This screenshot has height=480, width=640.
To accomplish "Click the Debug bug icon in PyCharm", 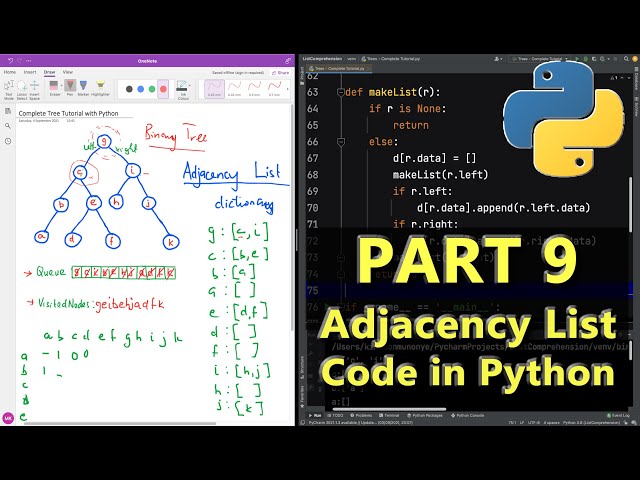I will click(x=585, y=59).
